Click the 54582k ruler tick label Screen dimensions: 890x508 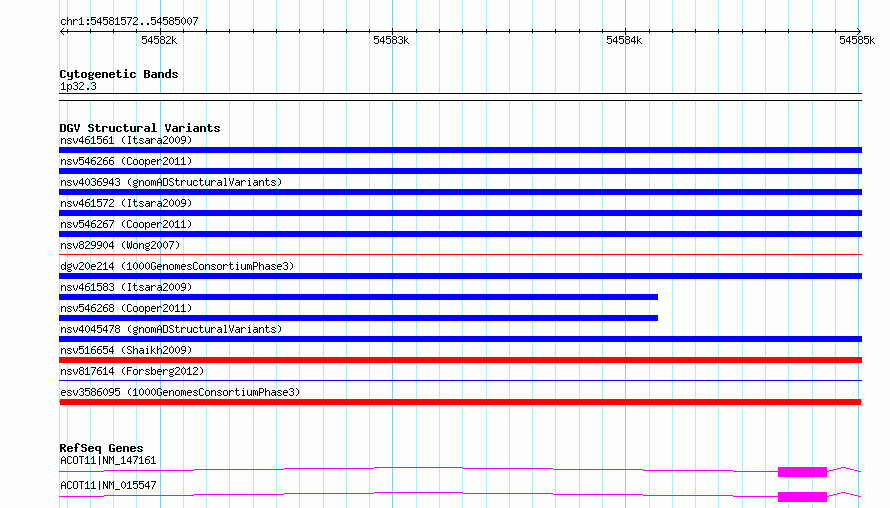(x=159, y=40)
